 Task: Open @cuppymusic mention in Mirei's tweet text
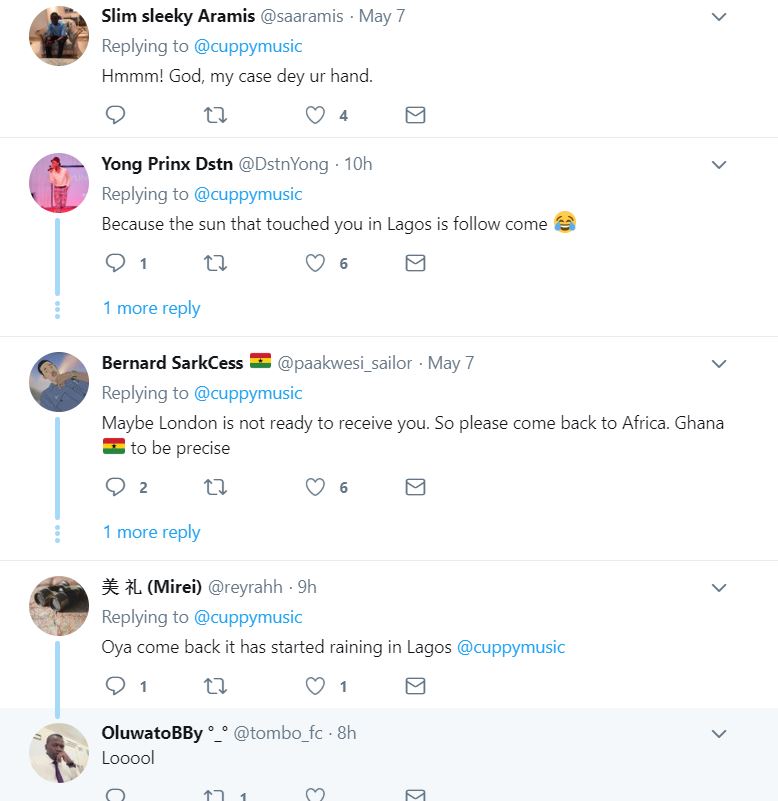(x=511, y=647)
